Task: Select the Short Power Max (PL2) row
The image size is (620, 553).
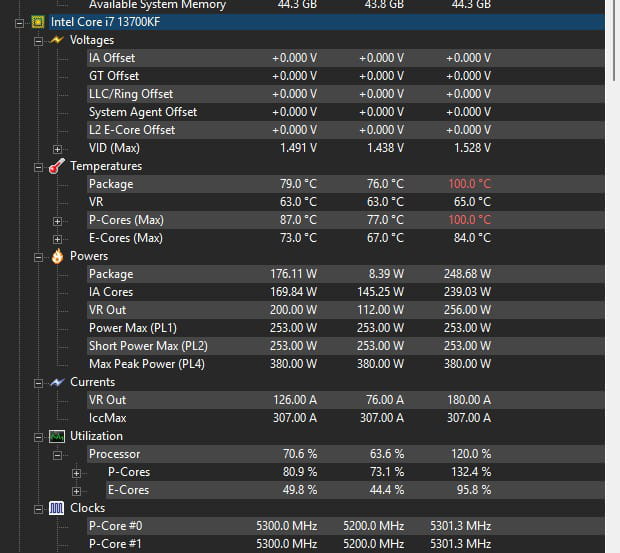Action: [346, 346]
